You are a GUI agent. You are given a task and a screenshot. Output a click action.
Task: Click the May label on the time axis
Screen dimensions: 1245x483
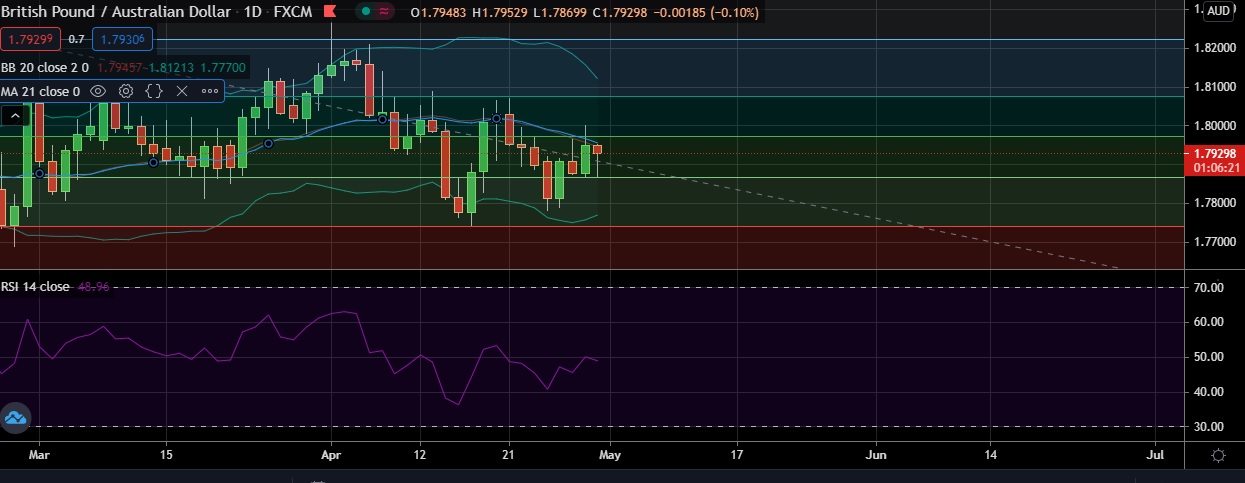coord(610,455)
